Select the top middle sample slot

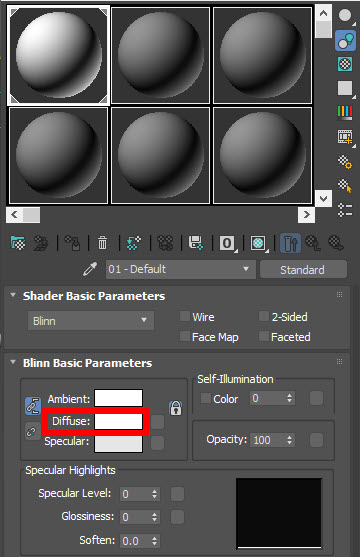click(x=161, y=55)
